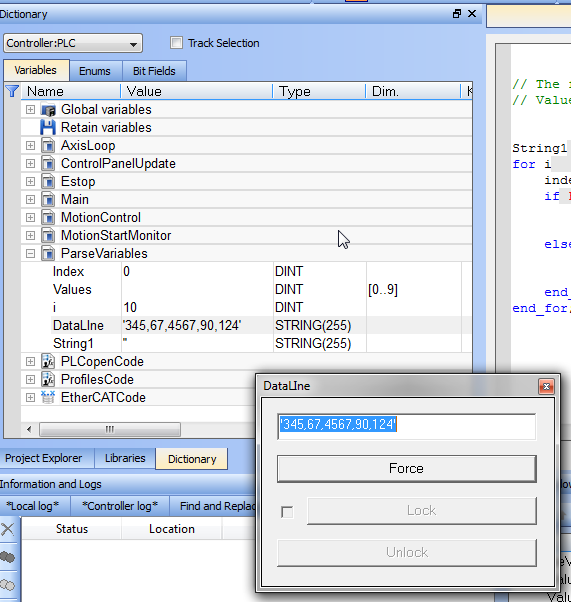Click the value '345,67,4567,90,124' in the table
This screenshot has height=602, width=571.
[182, 326]
